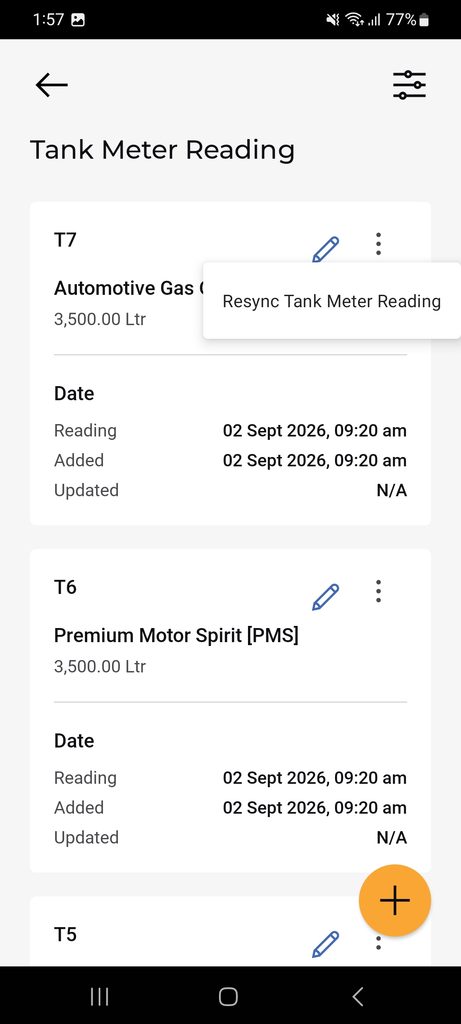Open the T6 Premium Motor Spirit card
The image size is (461, 1024).
coord(230,711)
